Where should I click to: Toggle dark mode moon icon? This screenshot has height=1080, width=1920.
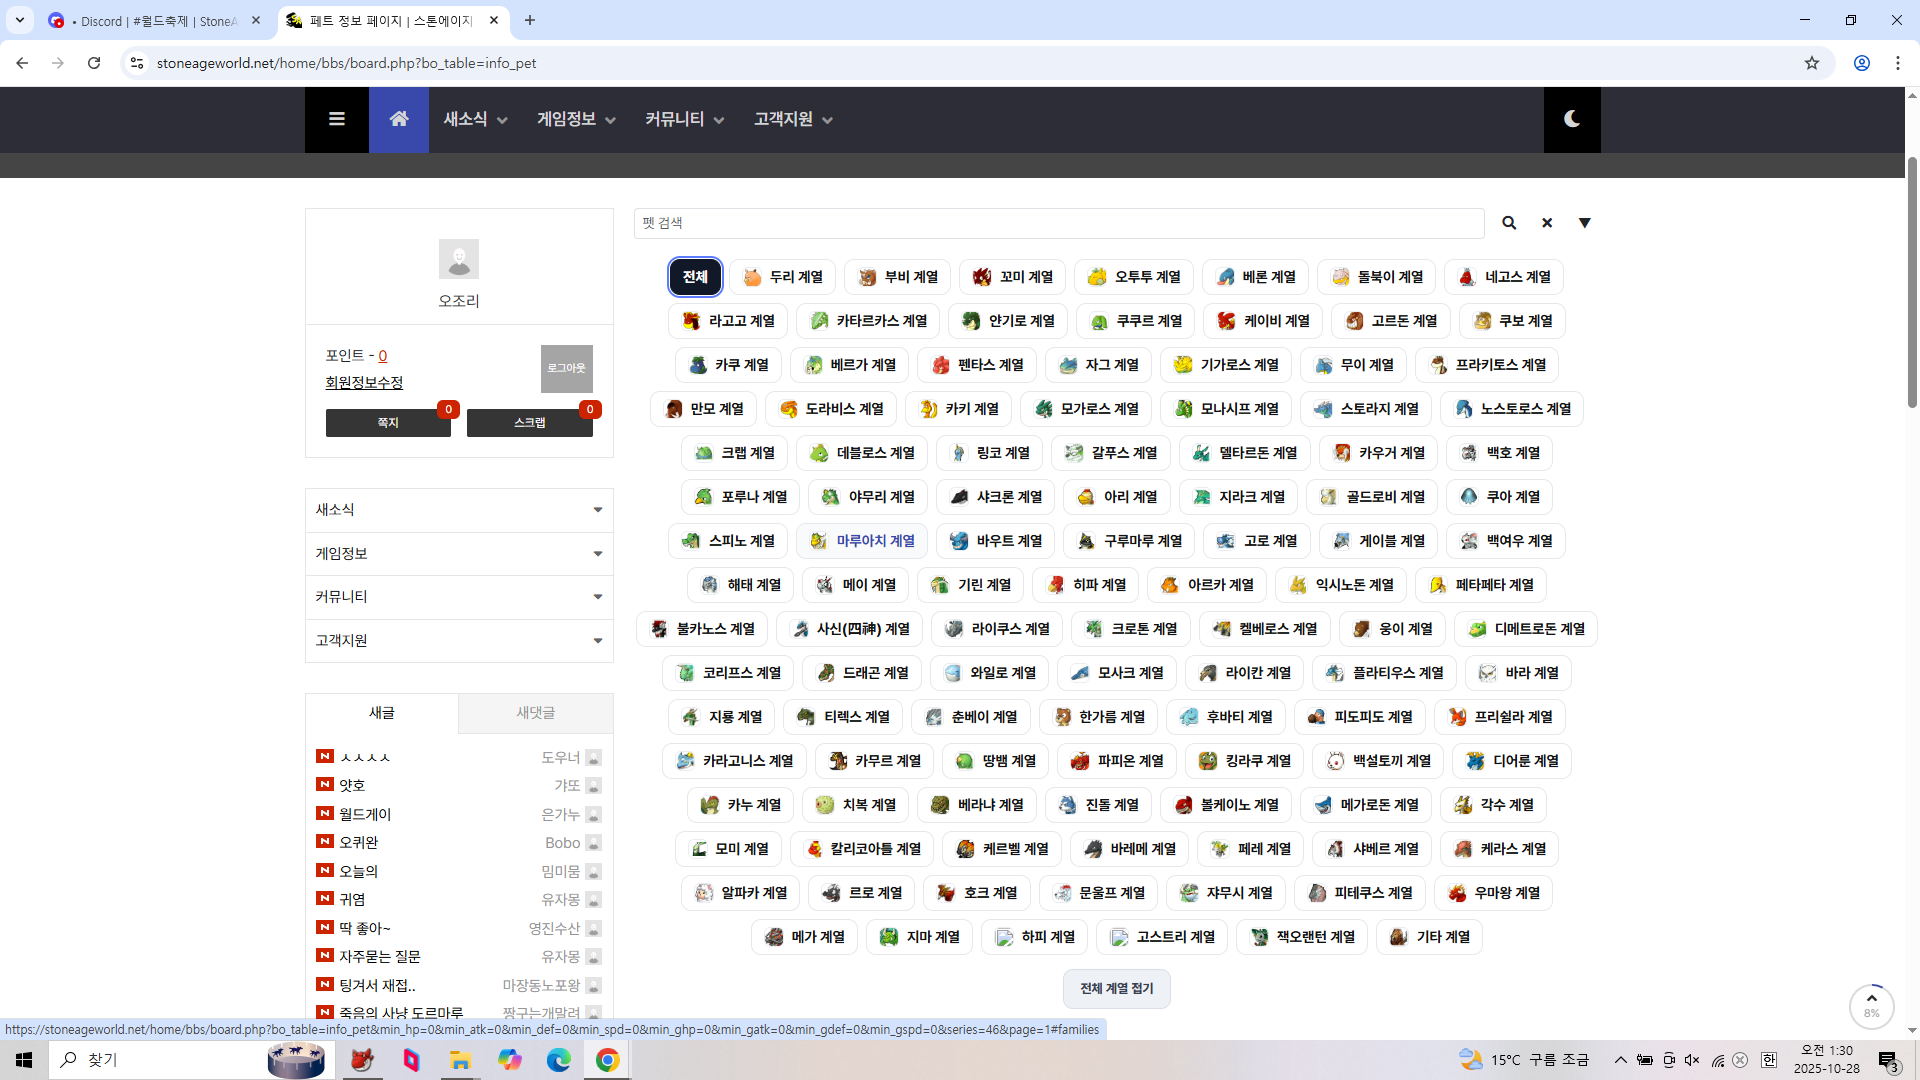click(1571, 119)
